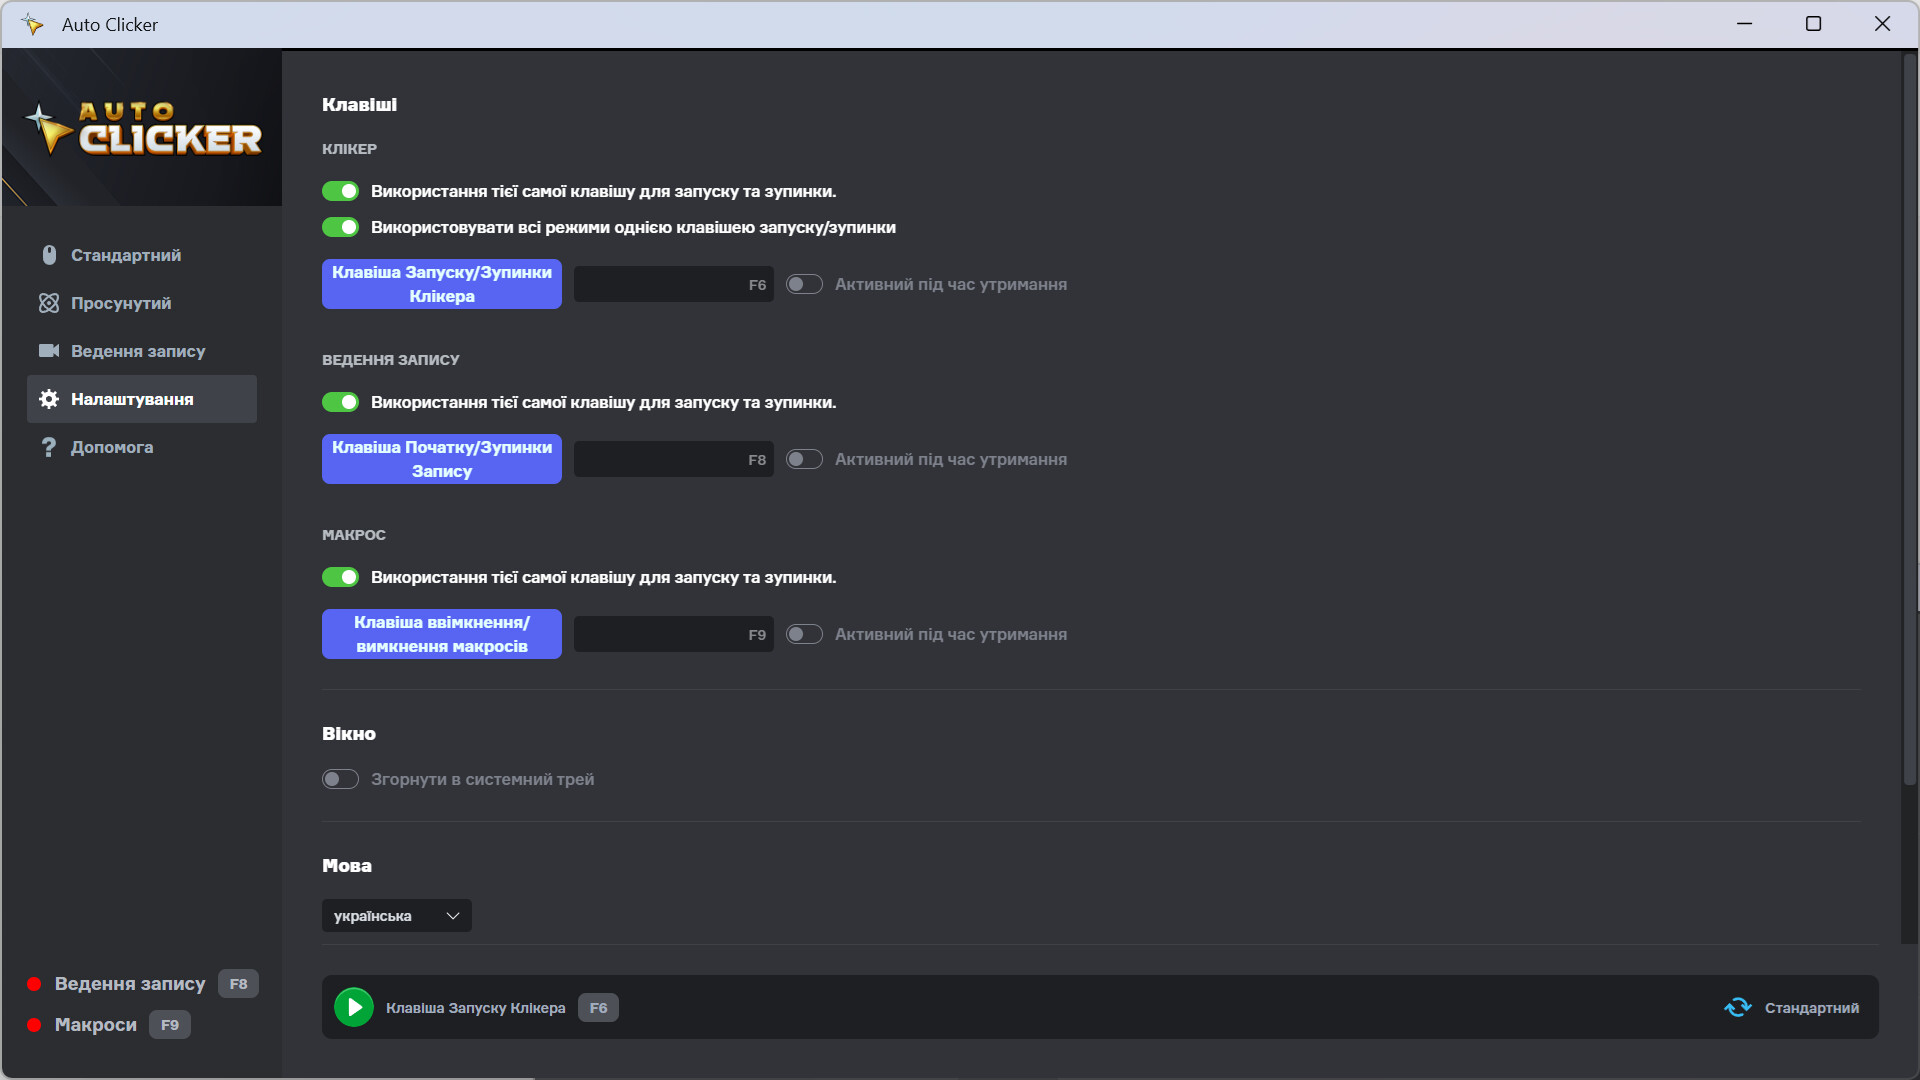Open the українська language dropdown

(x=396, y=916)
